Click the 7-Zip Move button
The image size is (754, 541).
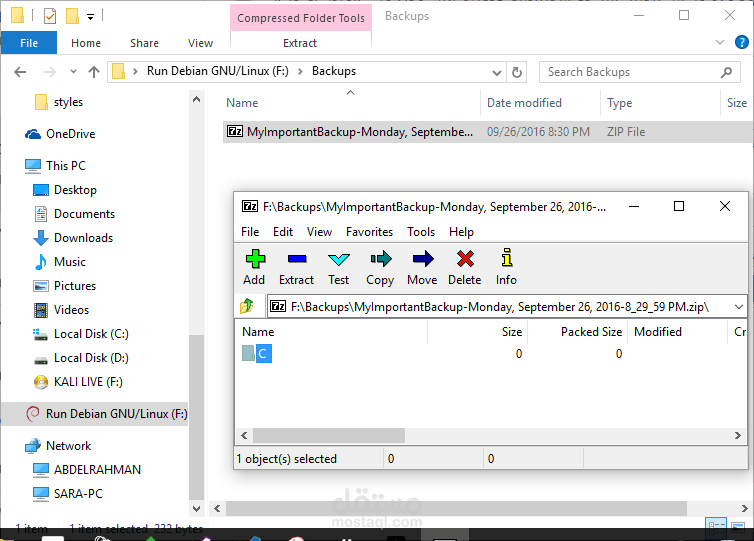tap(422, 267)
